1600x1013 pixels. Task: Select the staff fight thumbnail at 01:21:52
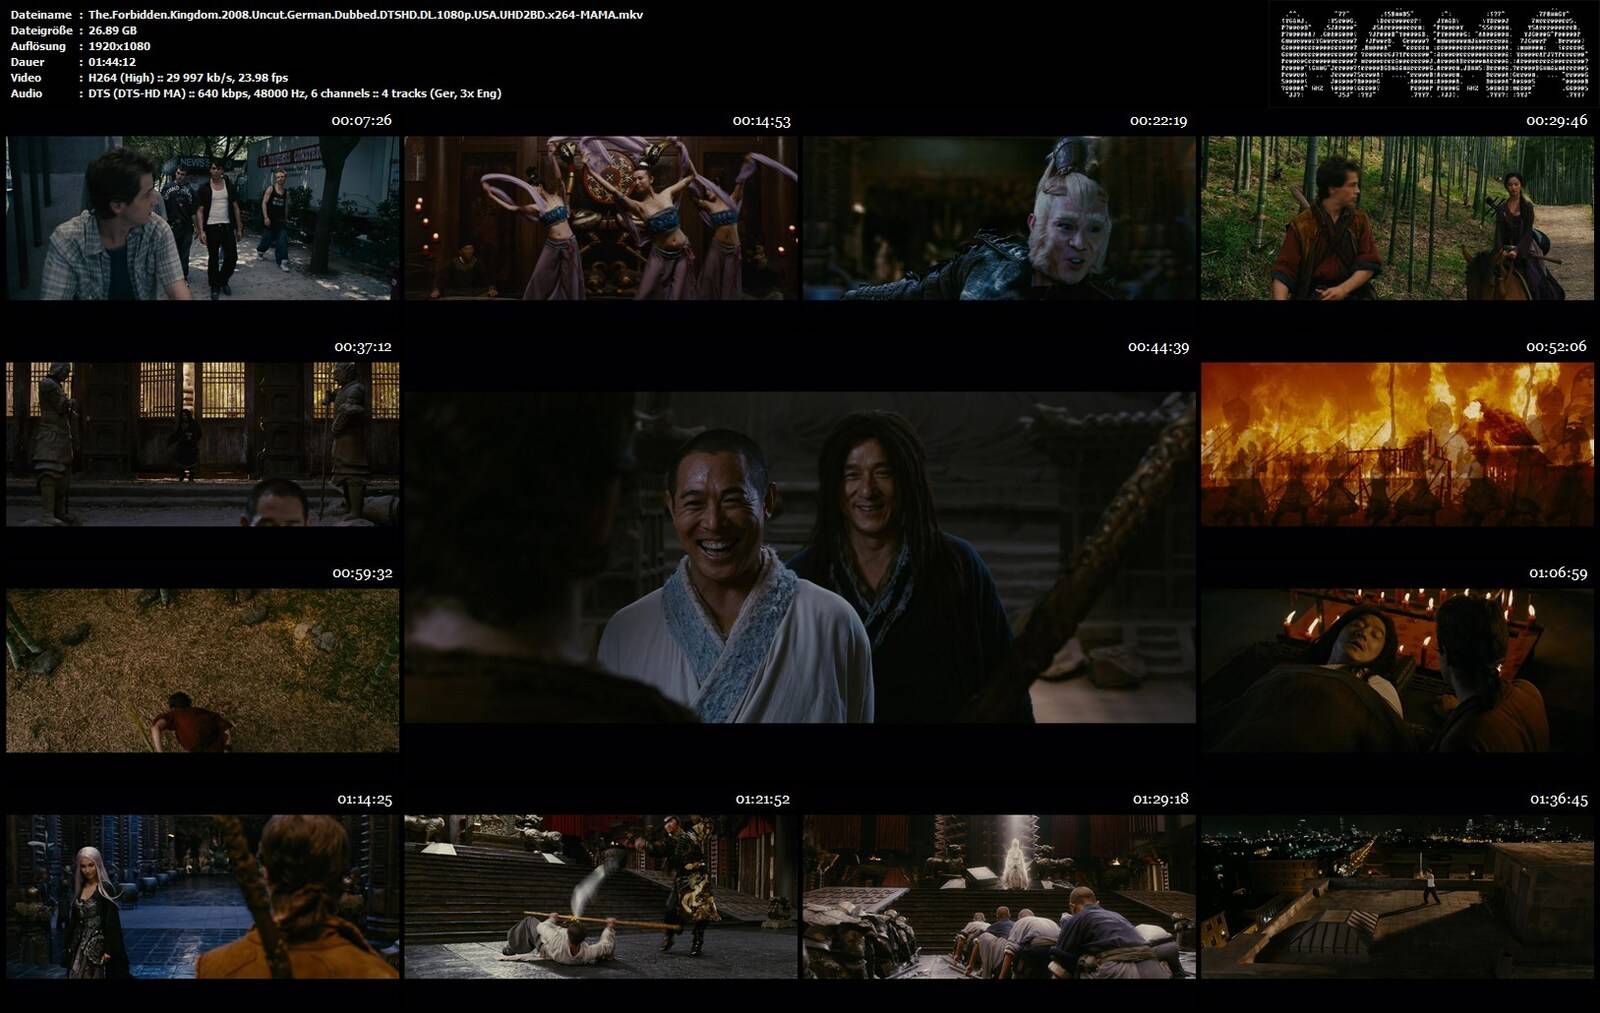pos(601,896)
